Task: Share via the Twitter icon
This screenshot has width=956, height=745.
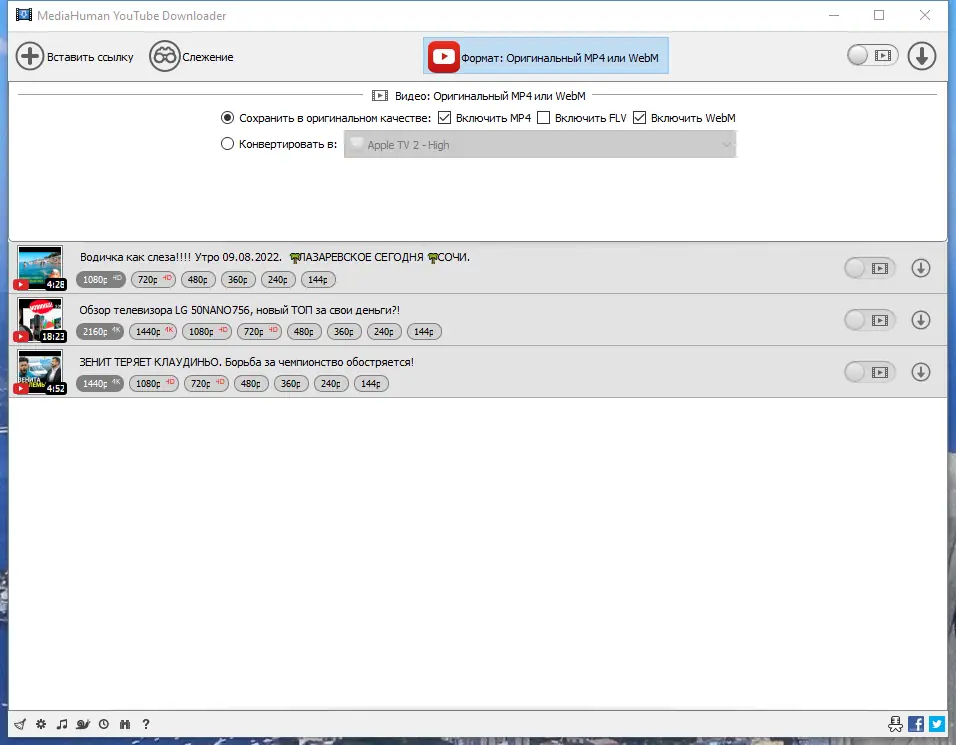Action: tap(936, 723)
